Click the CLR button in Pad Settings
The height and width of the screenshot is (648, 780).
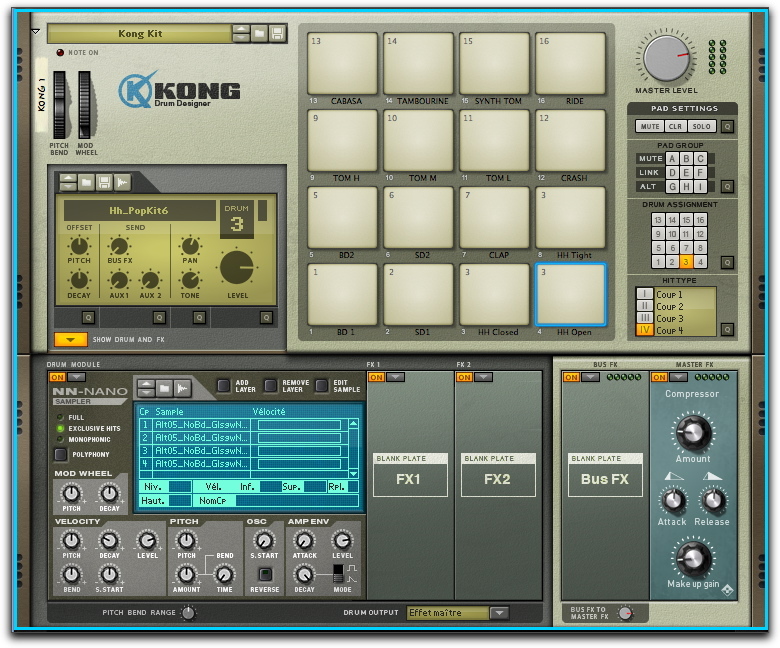pos(675,126)
